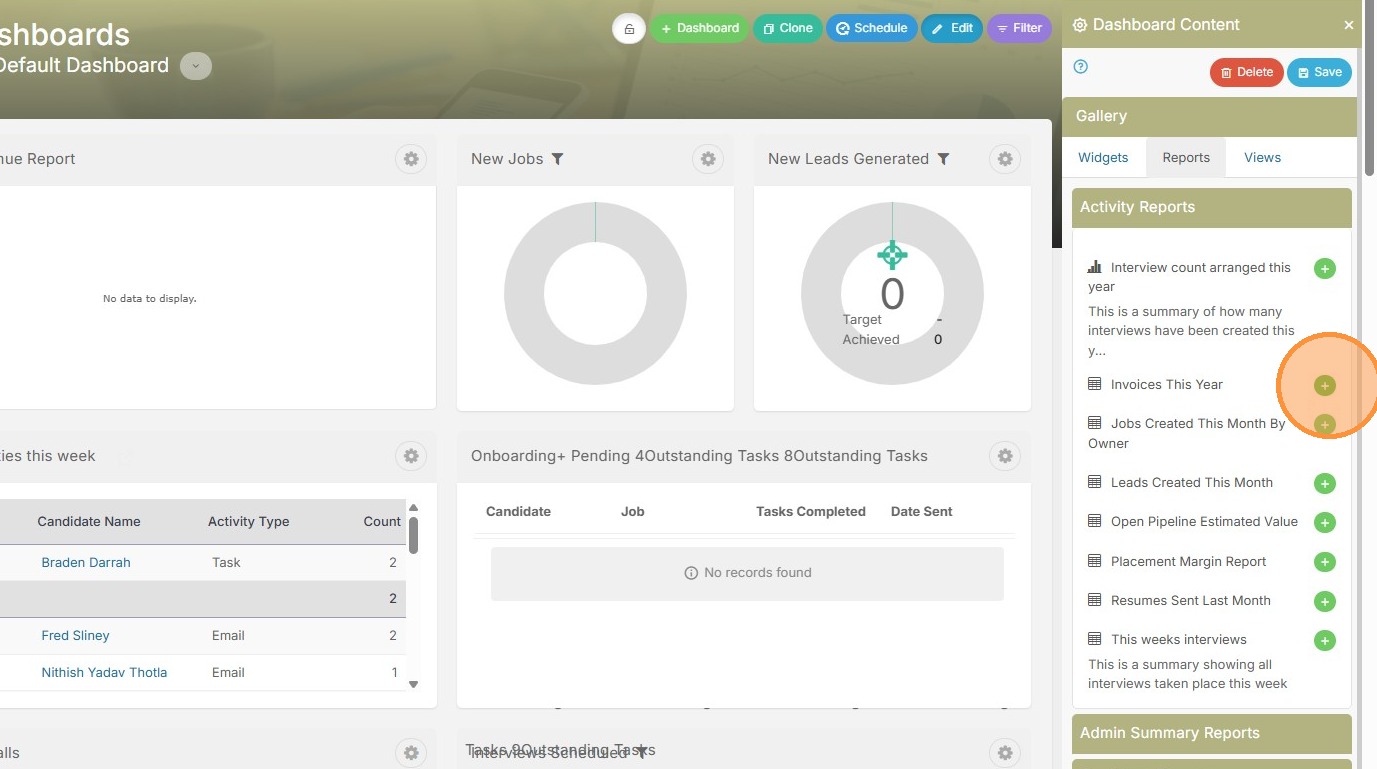Screen dimensions: 1377x769
Task: Click the Job column header in Onboarding table
Action: coord(633,512)
